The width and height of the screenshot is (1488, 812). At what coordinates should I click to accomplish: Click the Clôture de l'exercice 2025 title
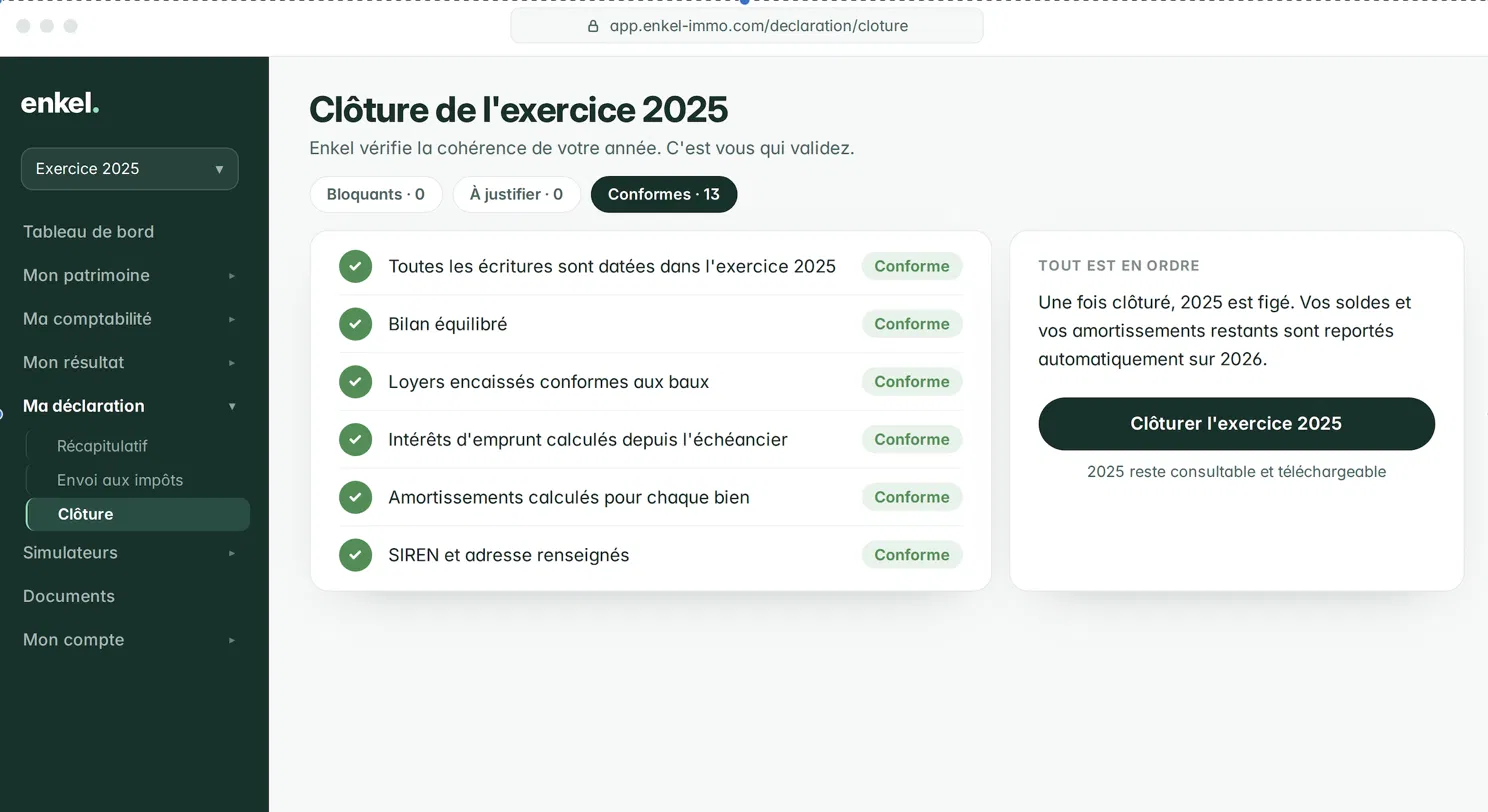tap(519, 109)
